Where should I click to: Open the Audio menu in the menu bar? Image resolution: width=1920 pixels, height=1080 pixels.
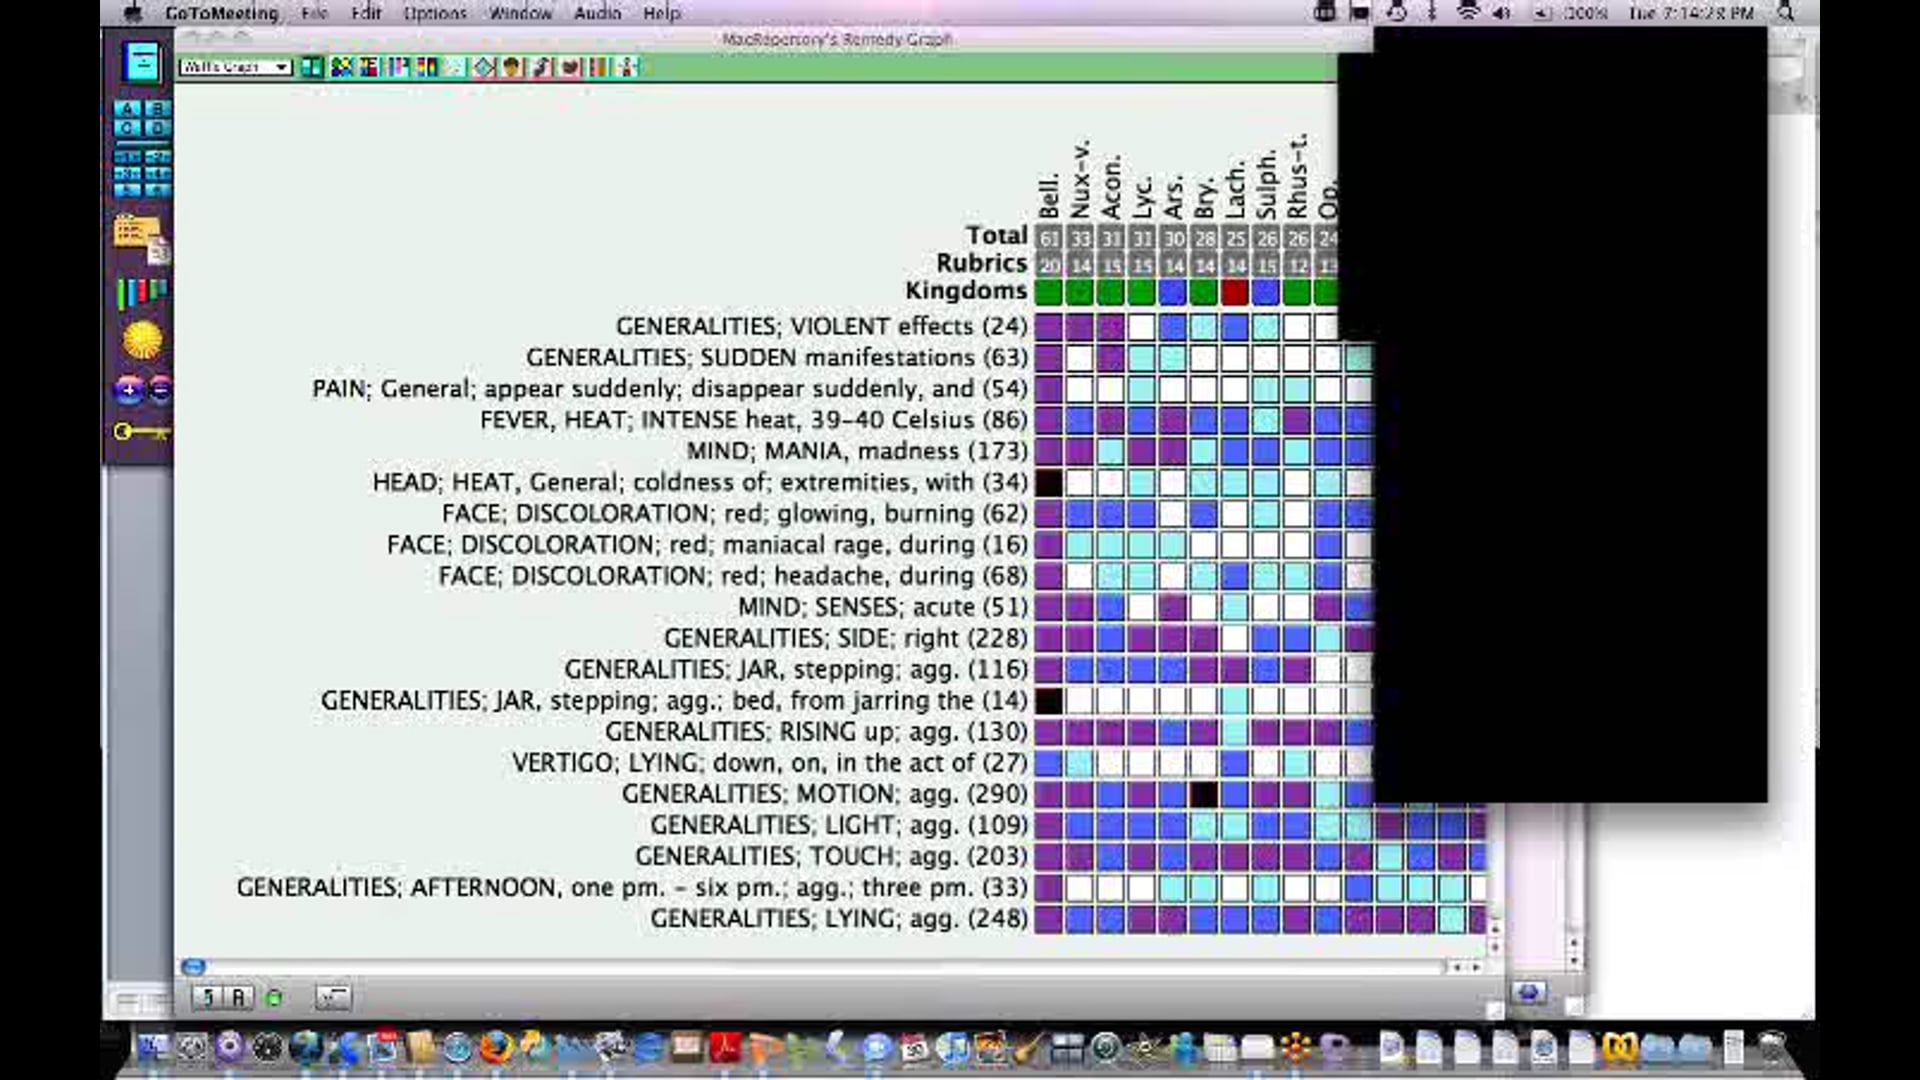click(597, 13)
